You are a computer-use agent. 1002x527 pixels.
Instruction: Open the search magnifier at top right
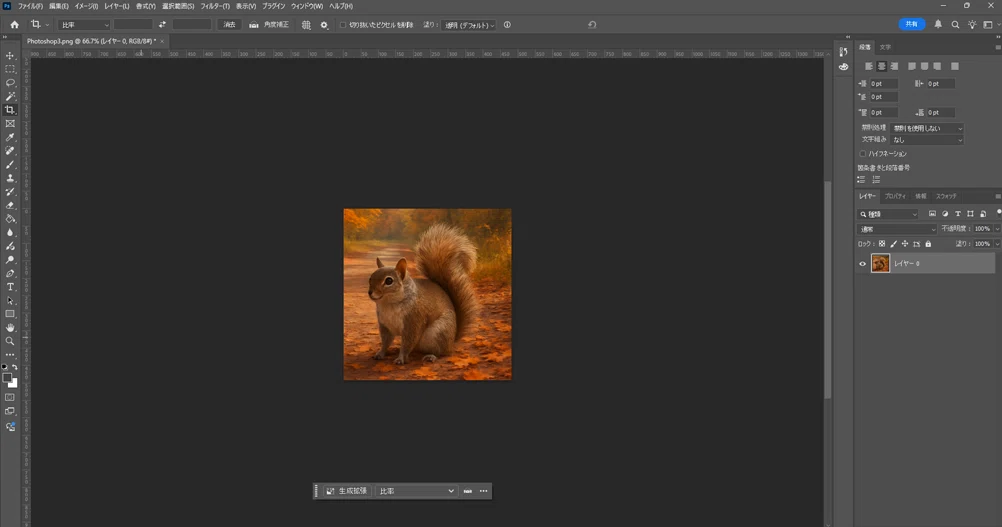click(955, 24)
